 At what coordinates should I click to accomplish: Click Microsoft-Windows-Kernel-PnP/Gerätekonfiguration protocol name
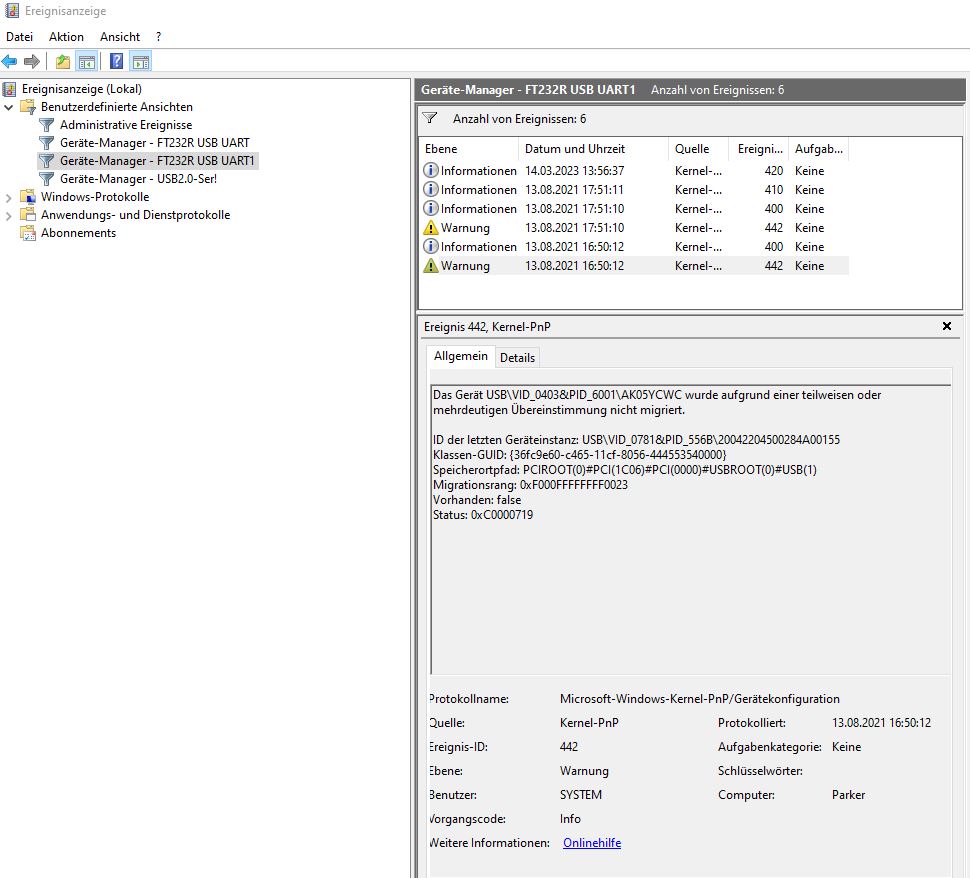700,699
